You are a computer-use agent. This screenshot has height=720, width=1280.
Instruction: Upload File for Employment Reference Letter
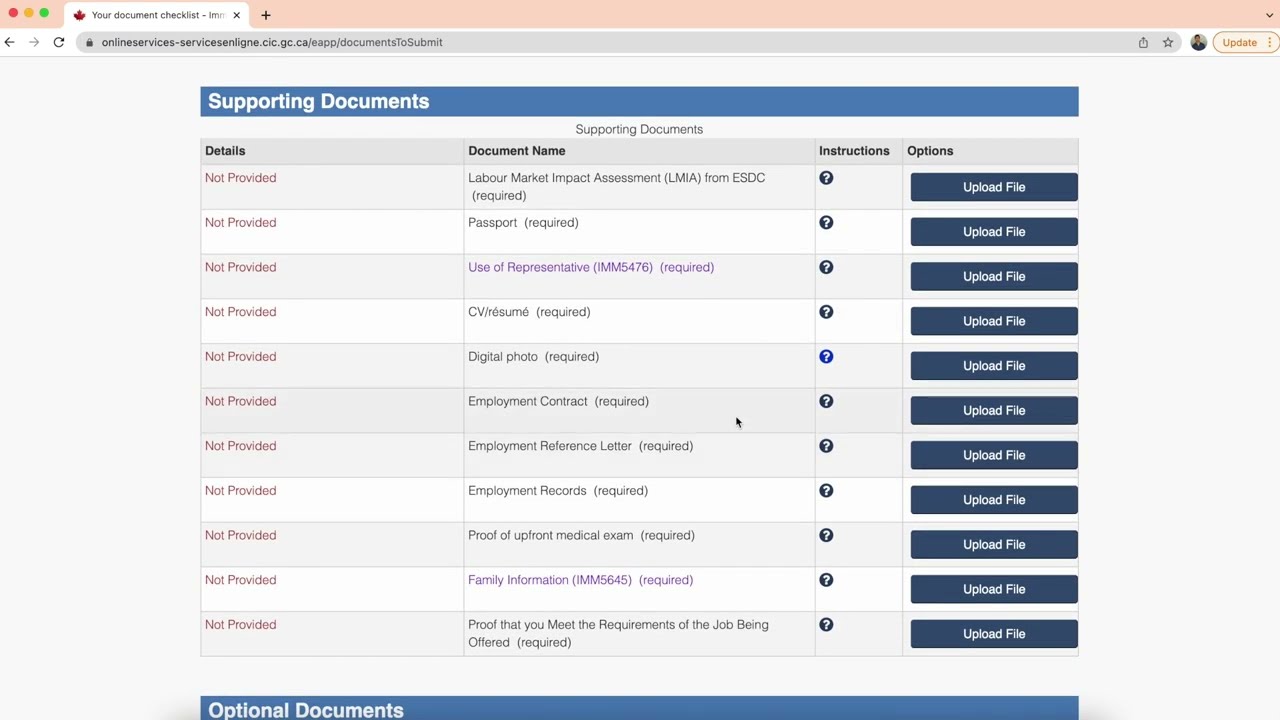click(994, 455)
